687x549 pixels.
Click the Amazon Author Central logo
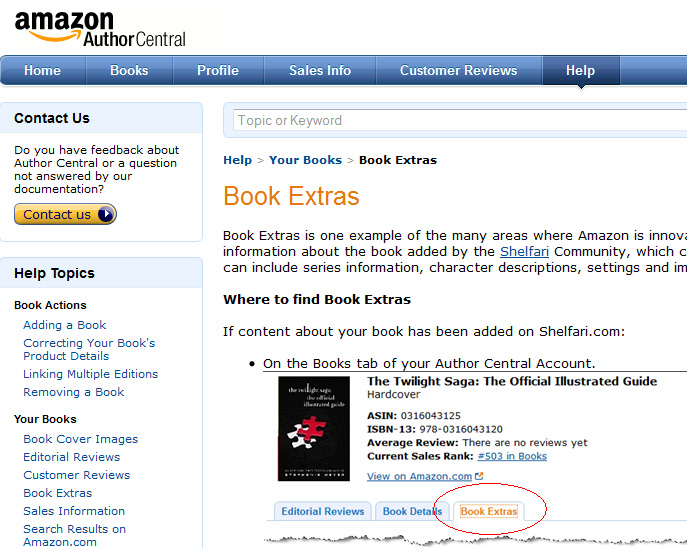point(100,28)
